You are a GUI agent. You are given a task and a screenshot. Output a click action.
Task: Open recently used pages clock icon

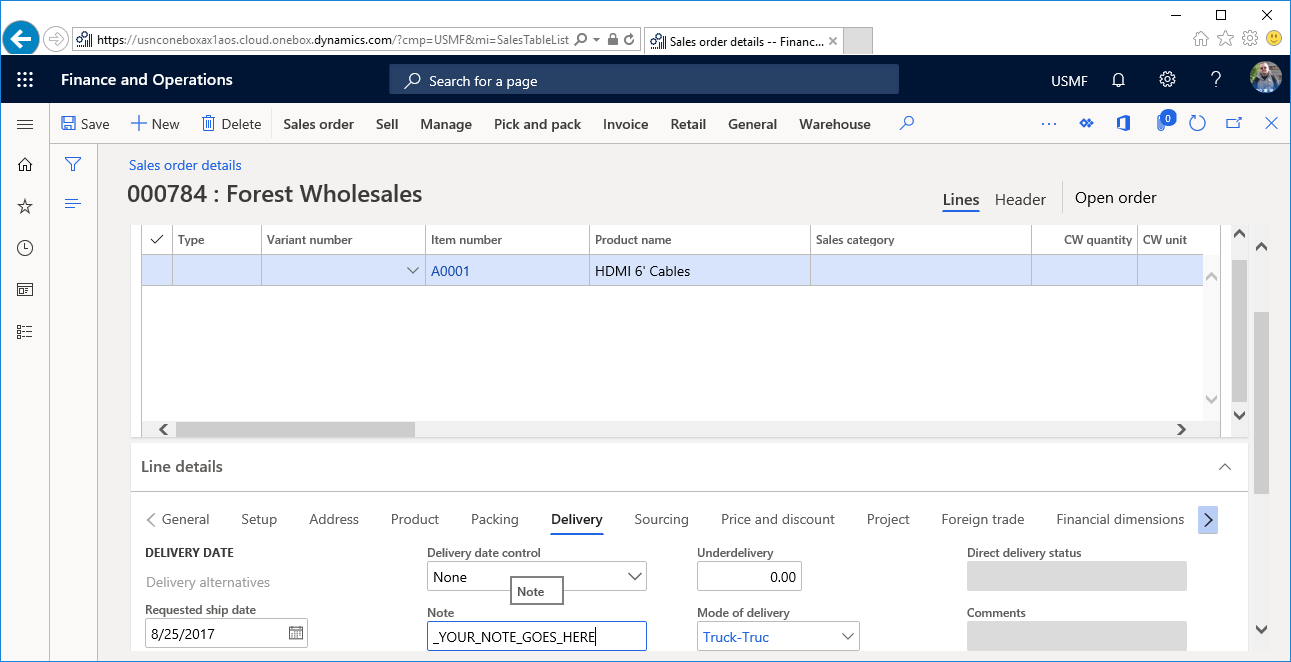24,247
